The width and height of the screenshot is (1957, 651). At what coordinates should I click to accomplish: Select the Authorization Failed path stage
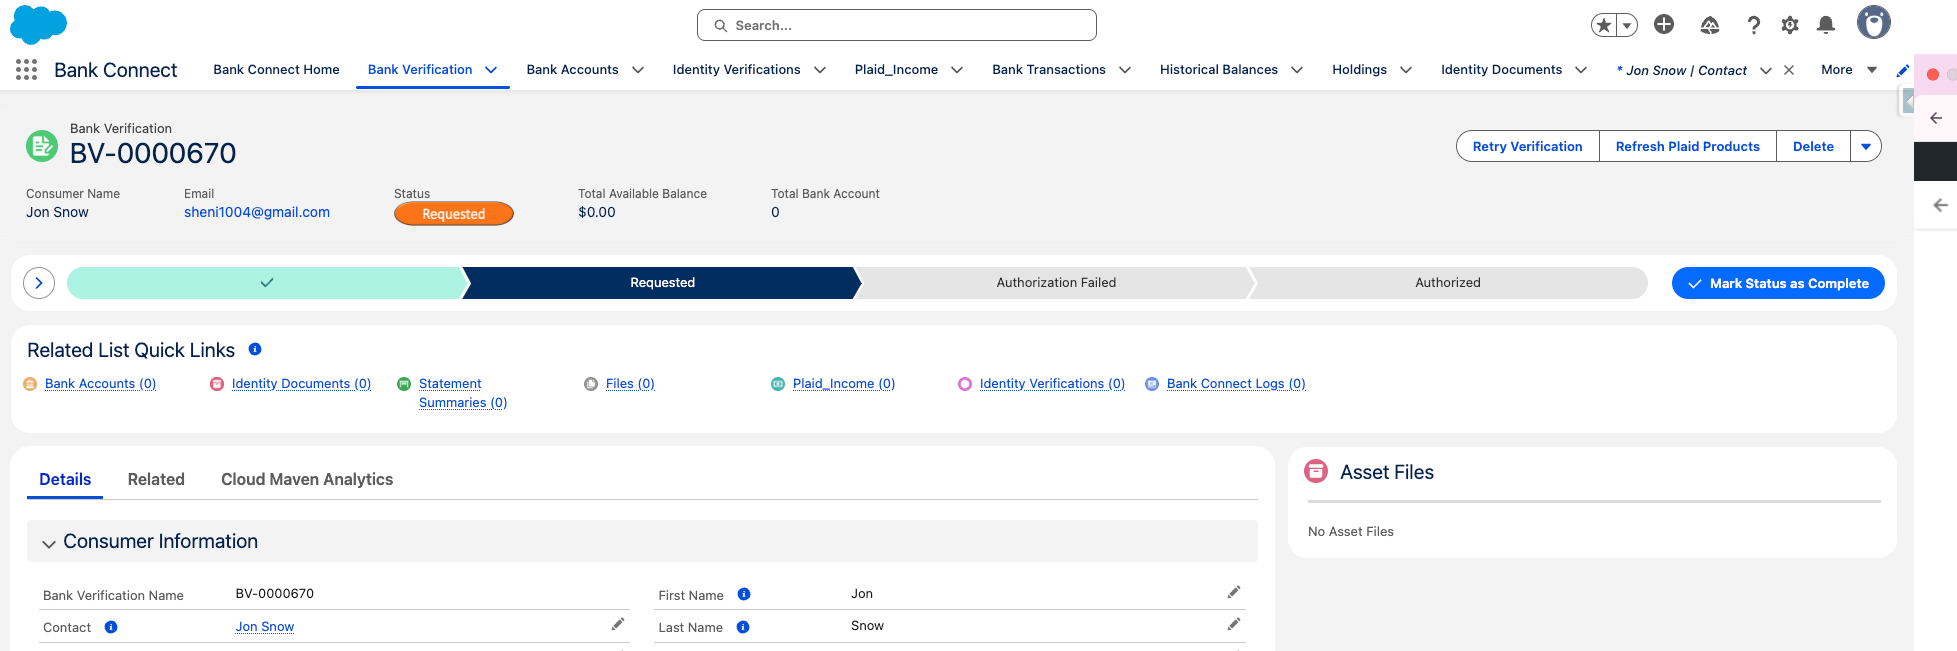click(1056, 283)
